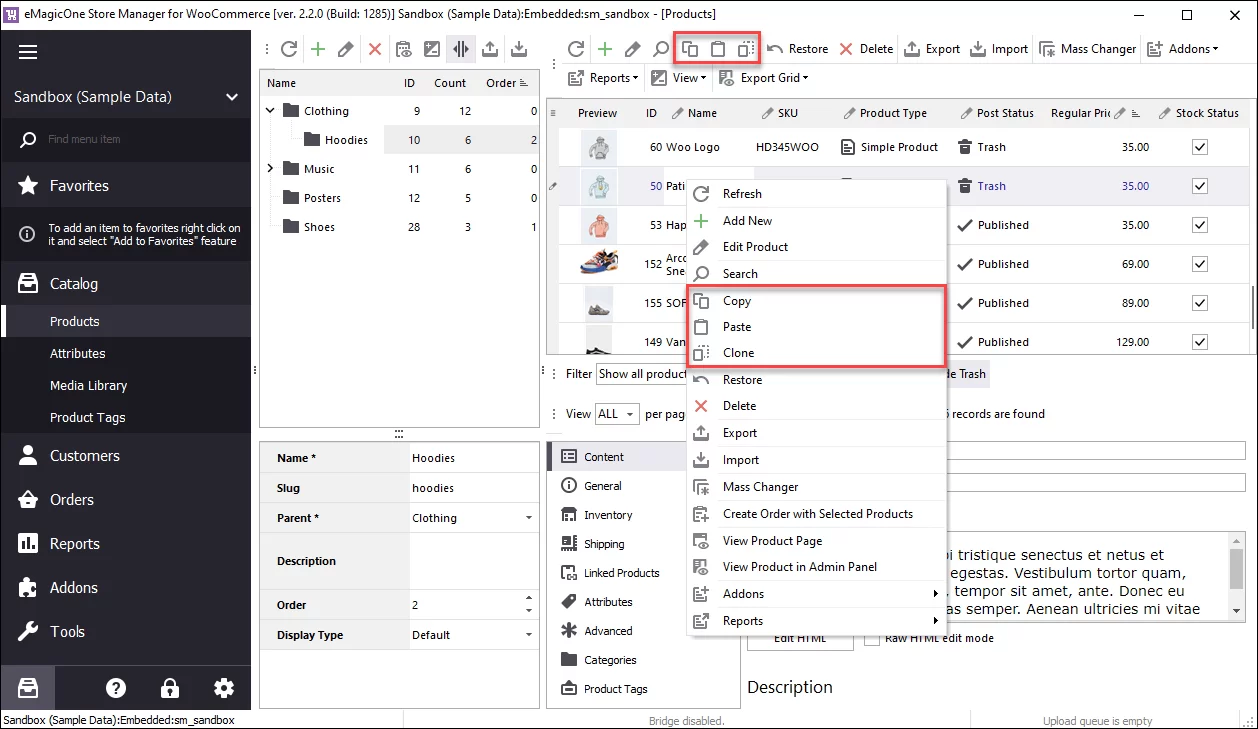Click the hamburger menu icon

[27, 53]
